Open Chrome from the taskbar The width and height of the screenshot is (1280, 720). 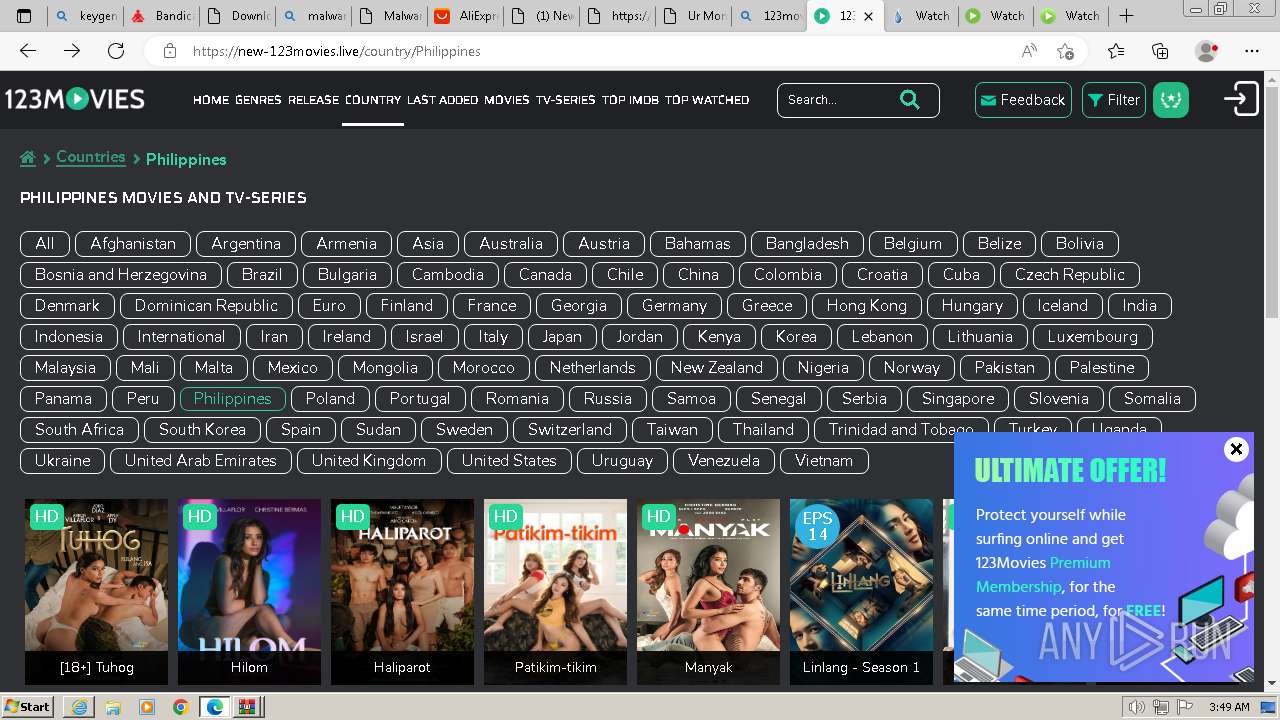[181, 707]
